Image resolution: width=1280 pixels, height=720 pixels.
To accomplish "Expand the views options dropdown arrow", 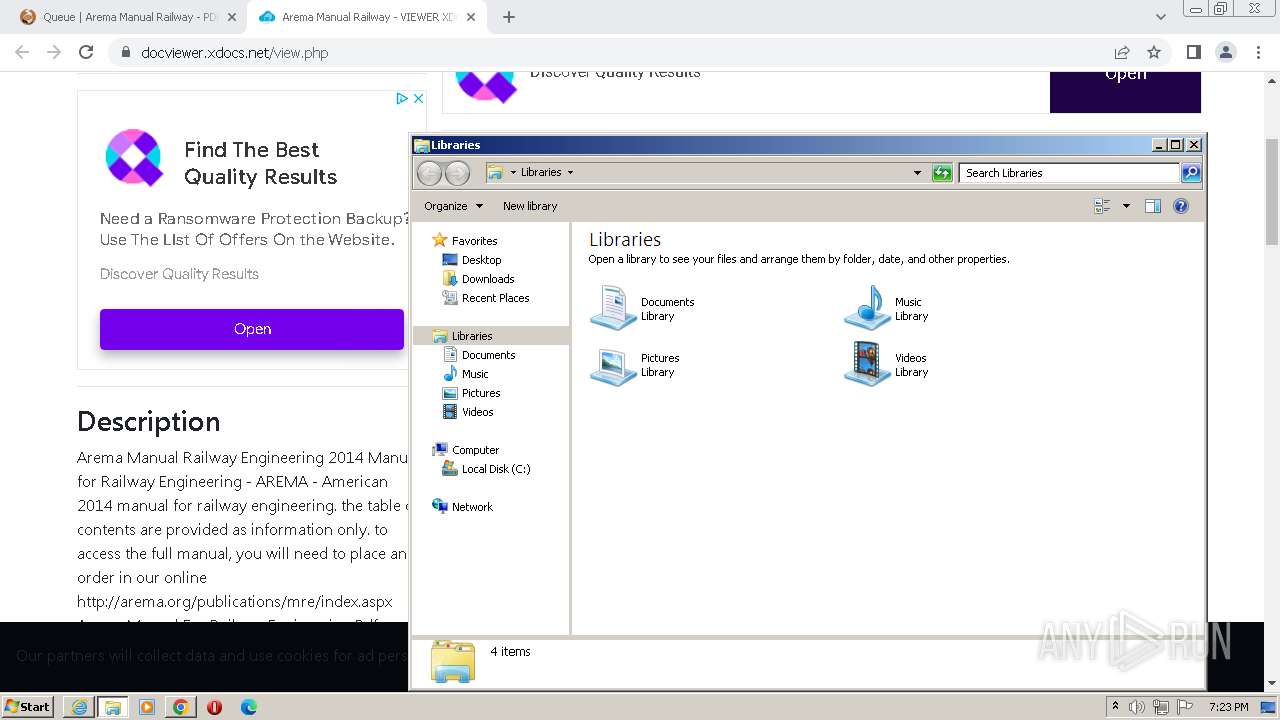I will (1126, 206).
